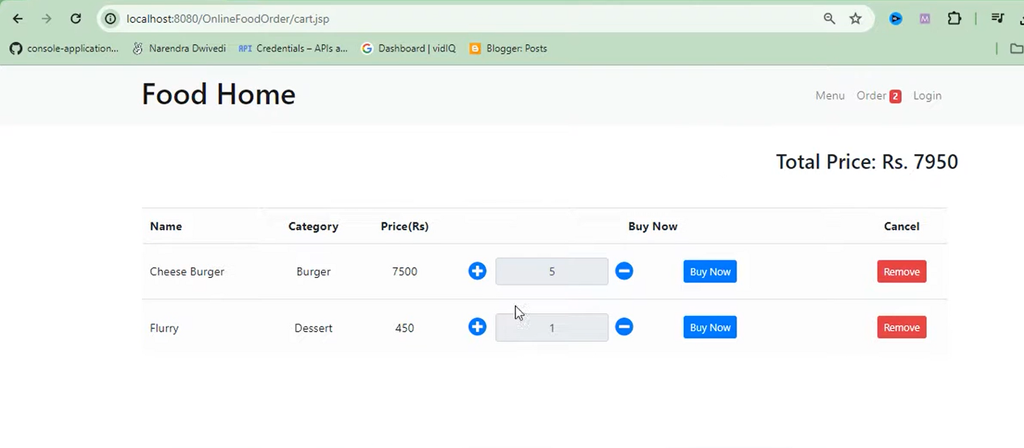Screen dimensions: 1024x448
Task: Buy Now the Flurry item
Action: 710,328
